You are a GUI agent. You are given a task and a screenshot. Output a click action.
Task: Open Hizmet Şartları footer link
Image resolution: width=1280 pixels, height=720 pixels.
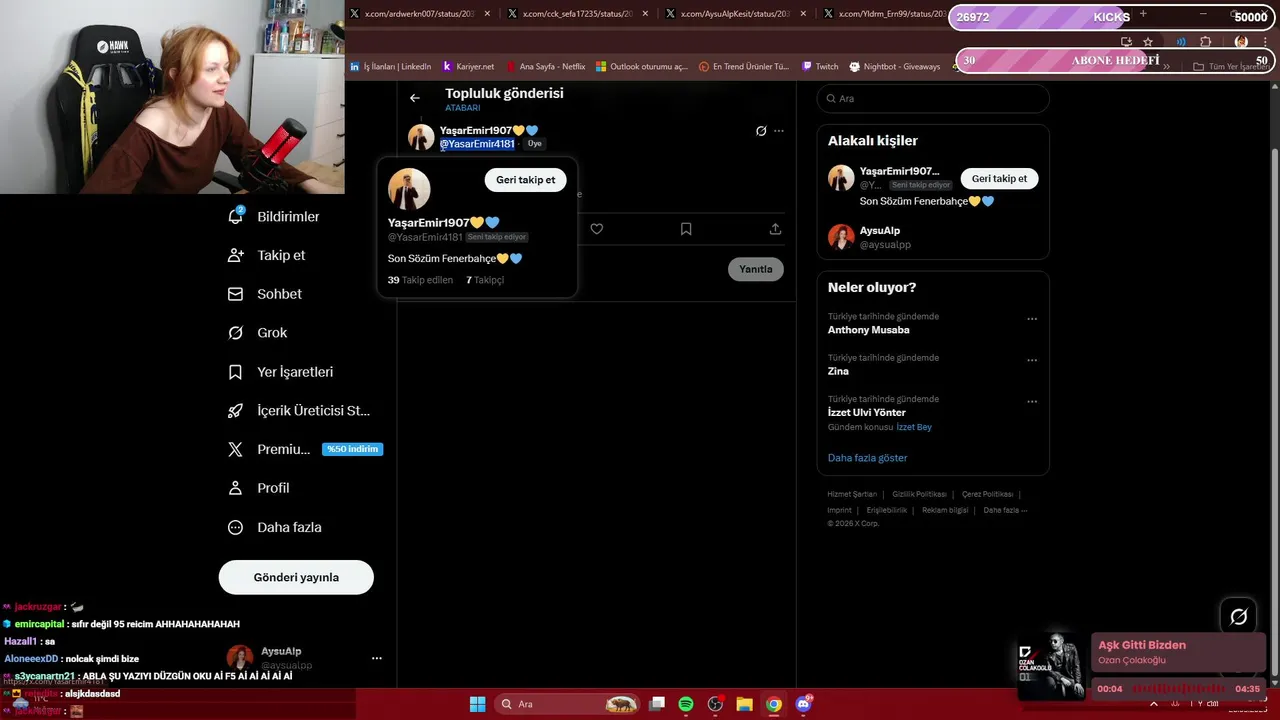[x=852, y=494]
